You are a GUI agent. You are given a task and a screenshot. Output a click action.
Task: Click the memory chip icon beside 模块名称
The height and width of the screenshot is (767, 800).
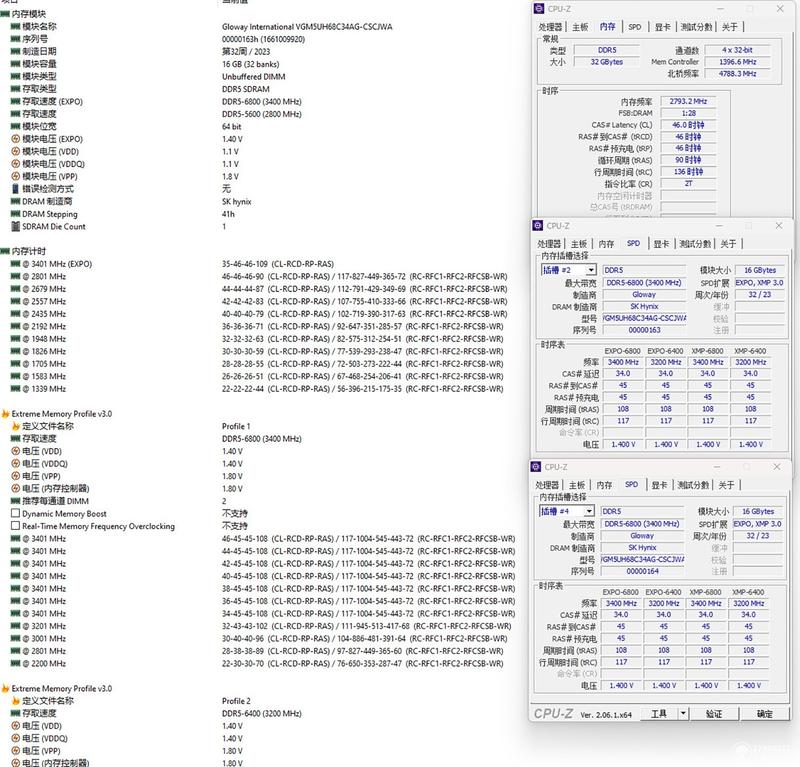[x=15, y=27]
